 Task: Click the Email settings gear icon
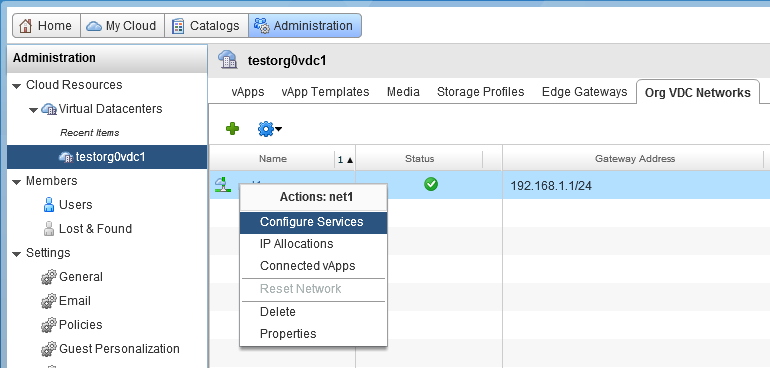tap(49, 301)
